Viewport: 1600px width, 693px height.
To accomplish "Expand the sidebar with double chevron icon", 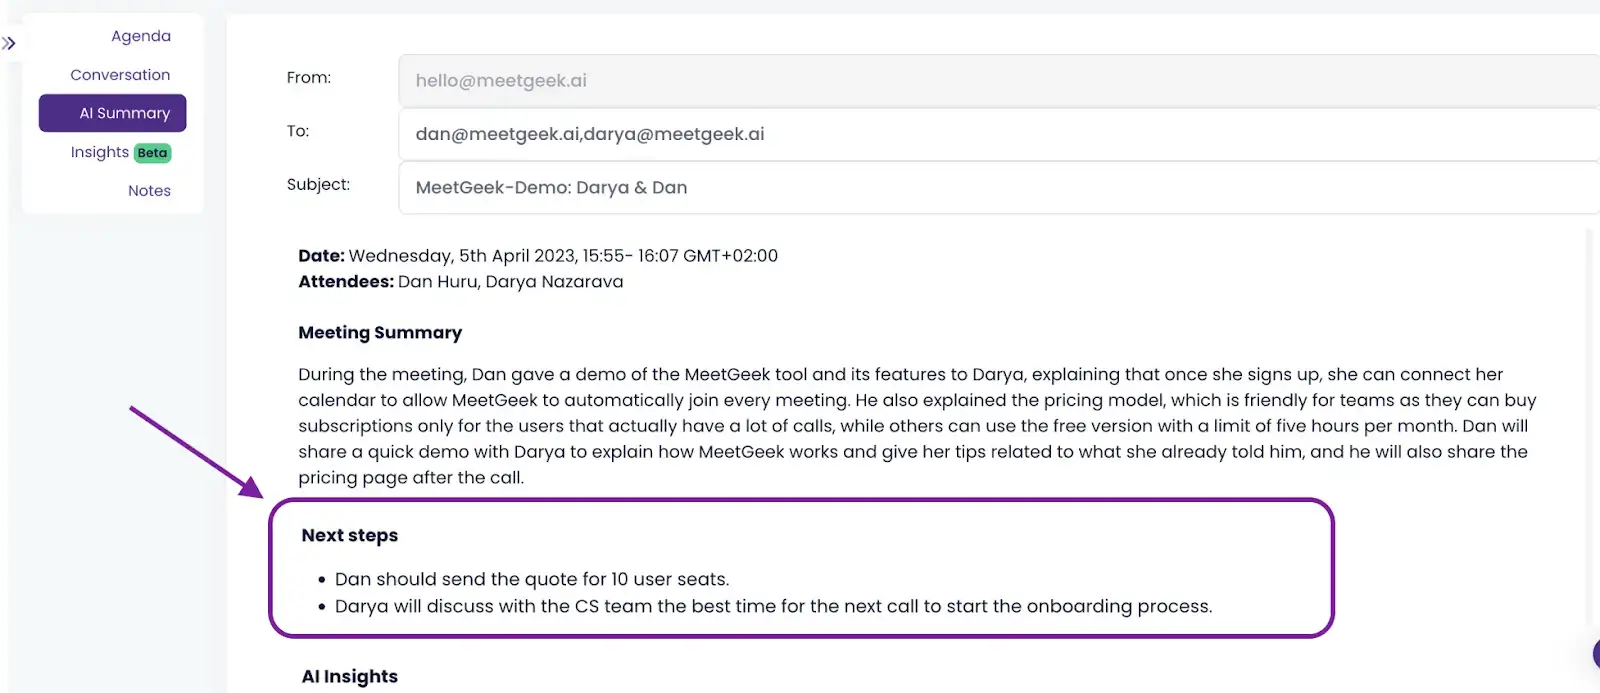I will coord(9,43).
